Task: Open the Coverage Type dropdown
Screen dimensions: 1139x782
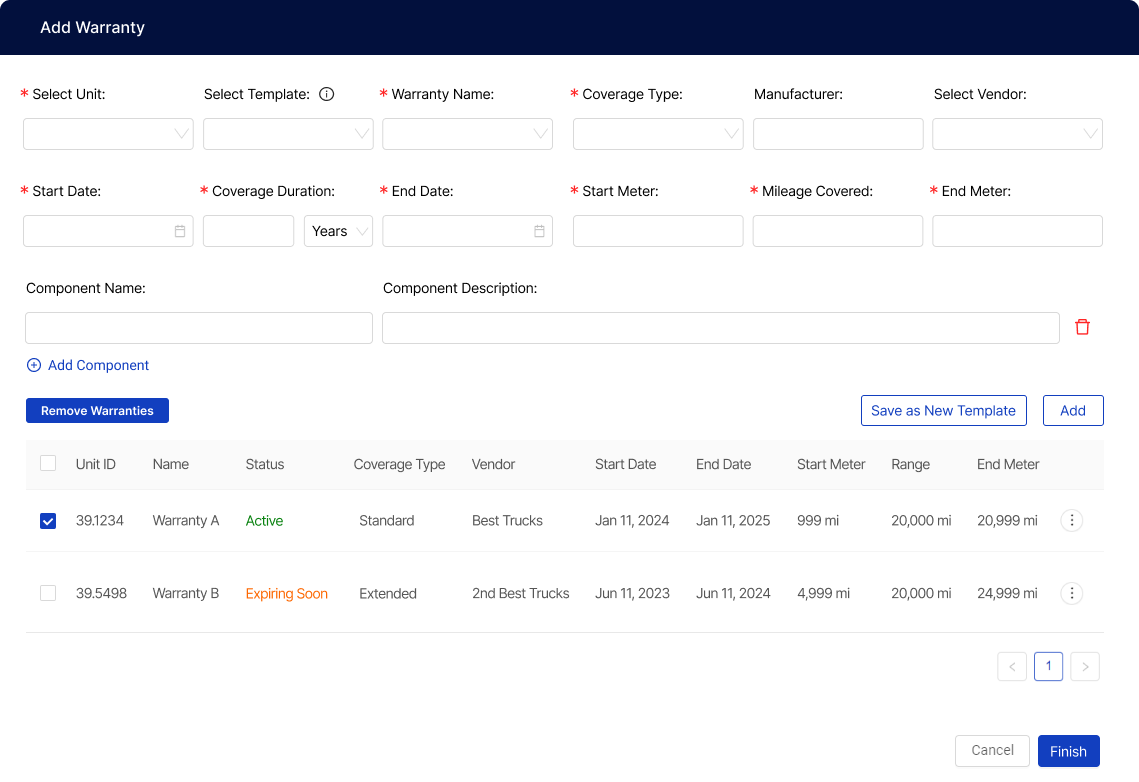Action: pyautogui.click(x=657, y=134)
